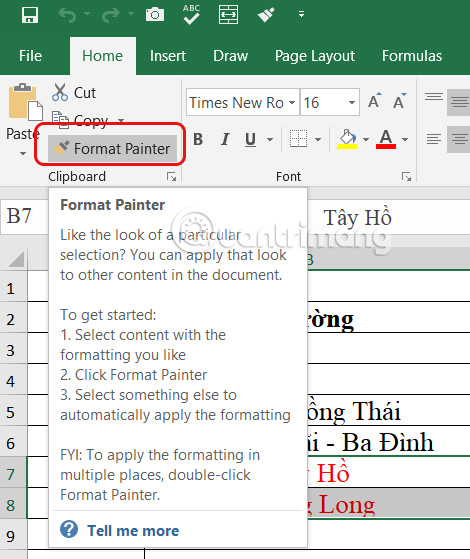Click the Paste clipboard icon

point(25,103)
